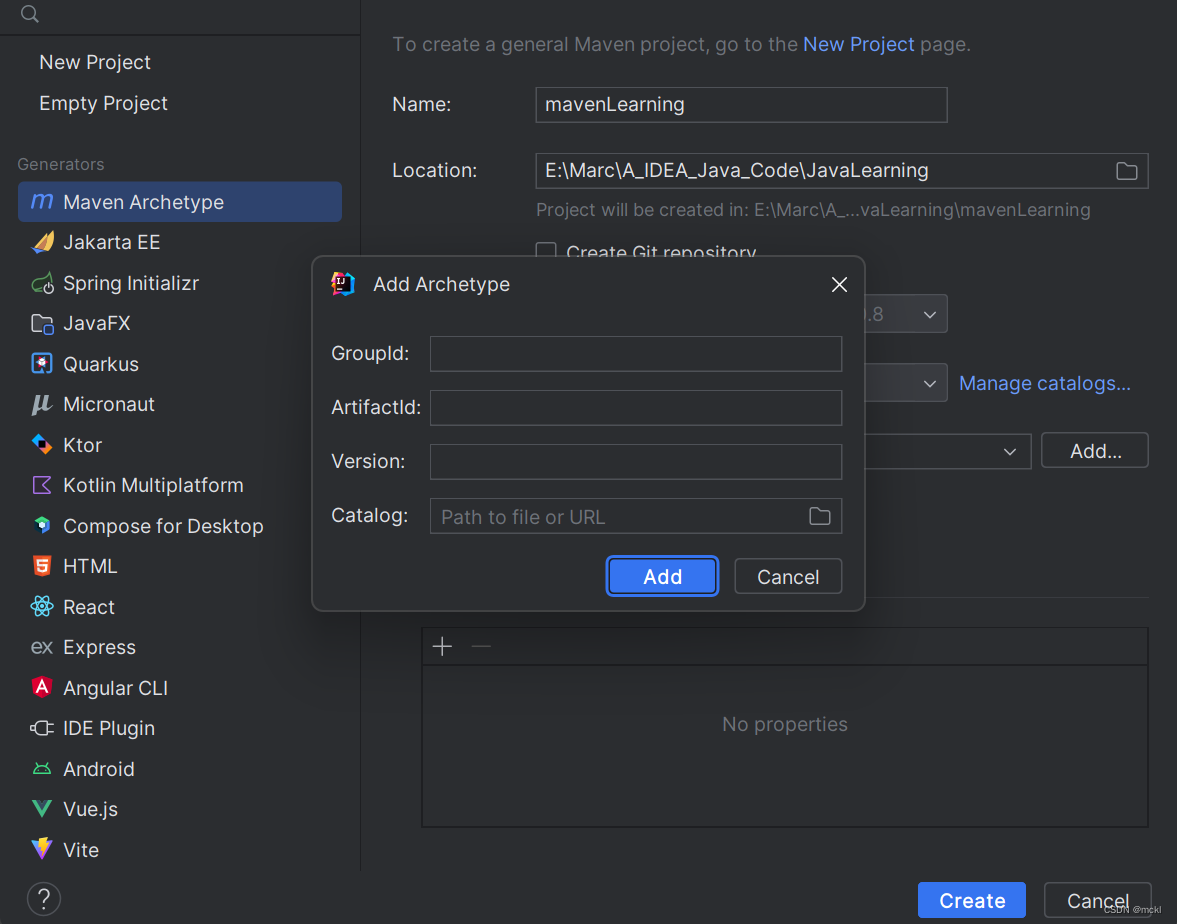Viewport: 1177px width, 924px height.
Task: Focus the Version input field
Action: point(636,462)
